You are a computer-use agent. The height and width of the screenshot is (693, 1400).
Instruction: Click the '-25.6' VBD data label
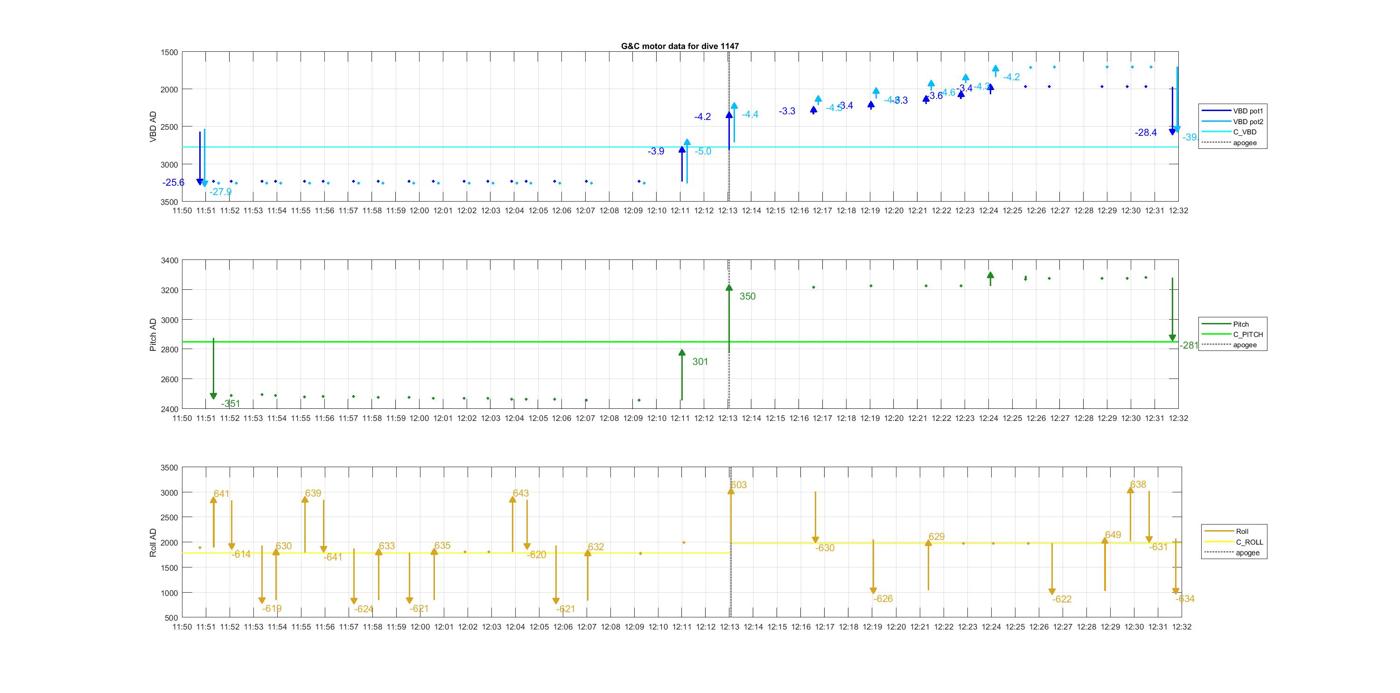[x=174, y=182]
